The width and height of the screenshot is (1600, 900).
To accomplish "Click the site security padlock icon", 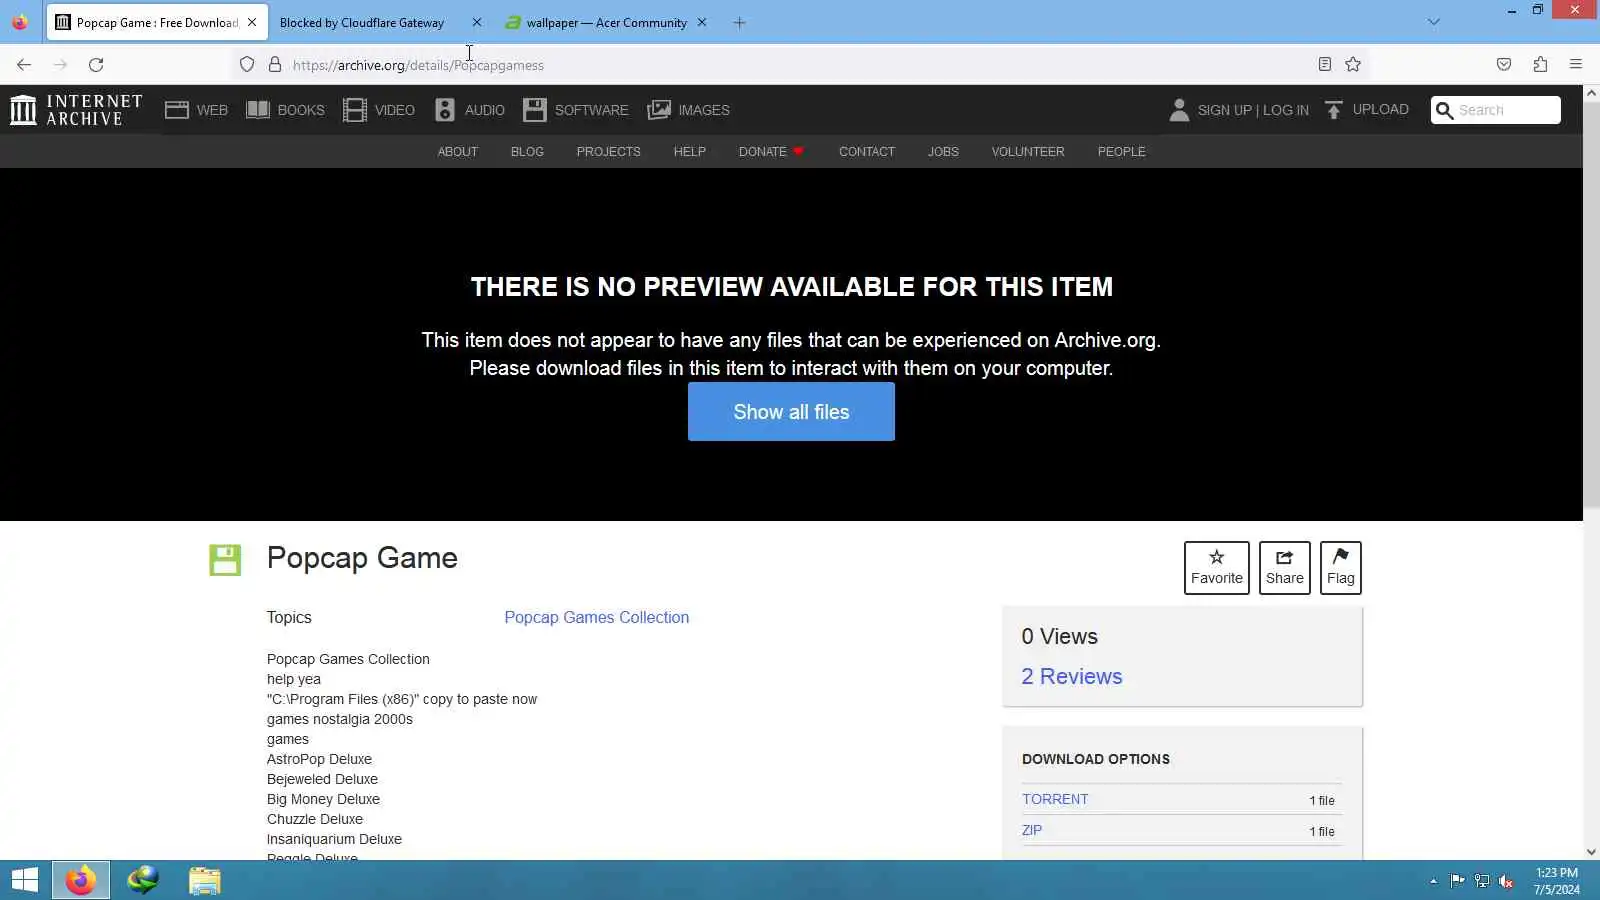I will point(275,65).
